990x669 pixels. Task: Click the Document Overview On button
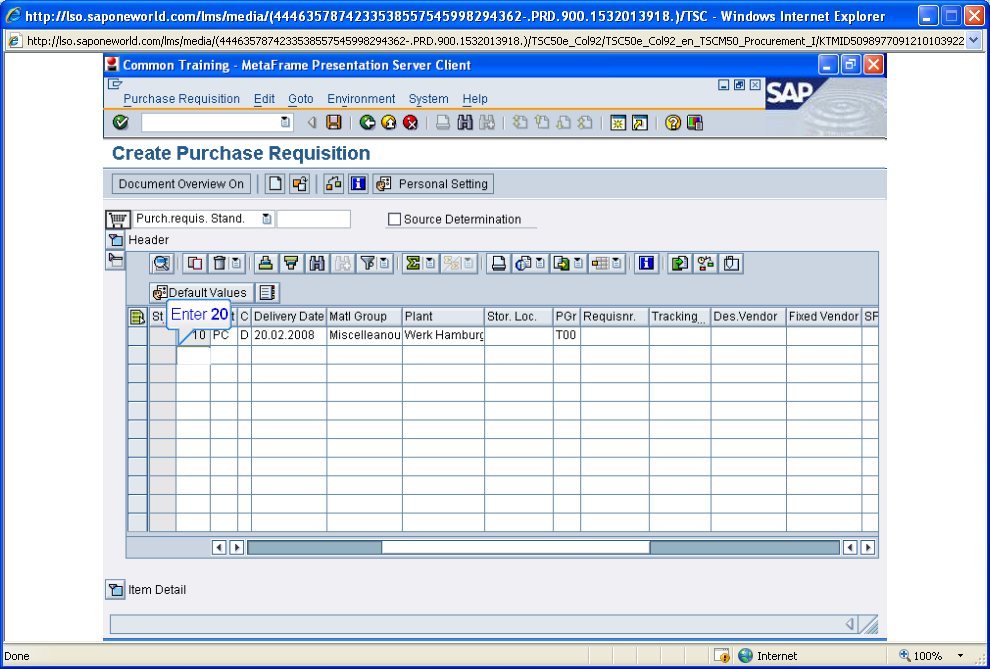click(181, 184)
